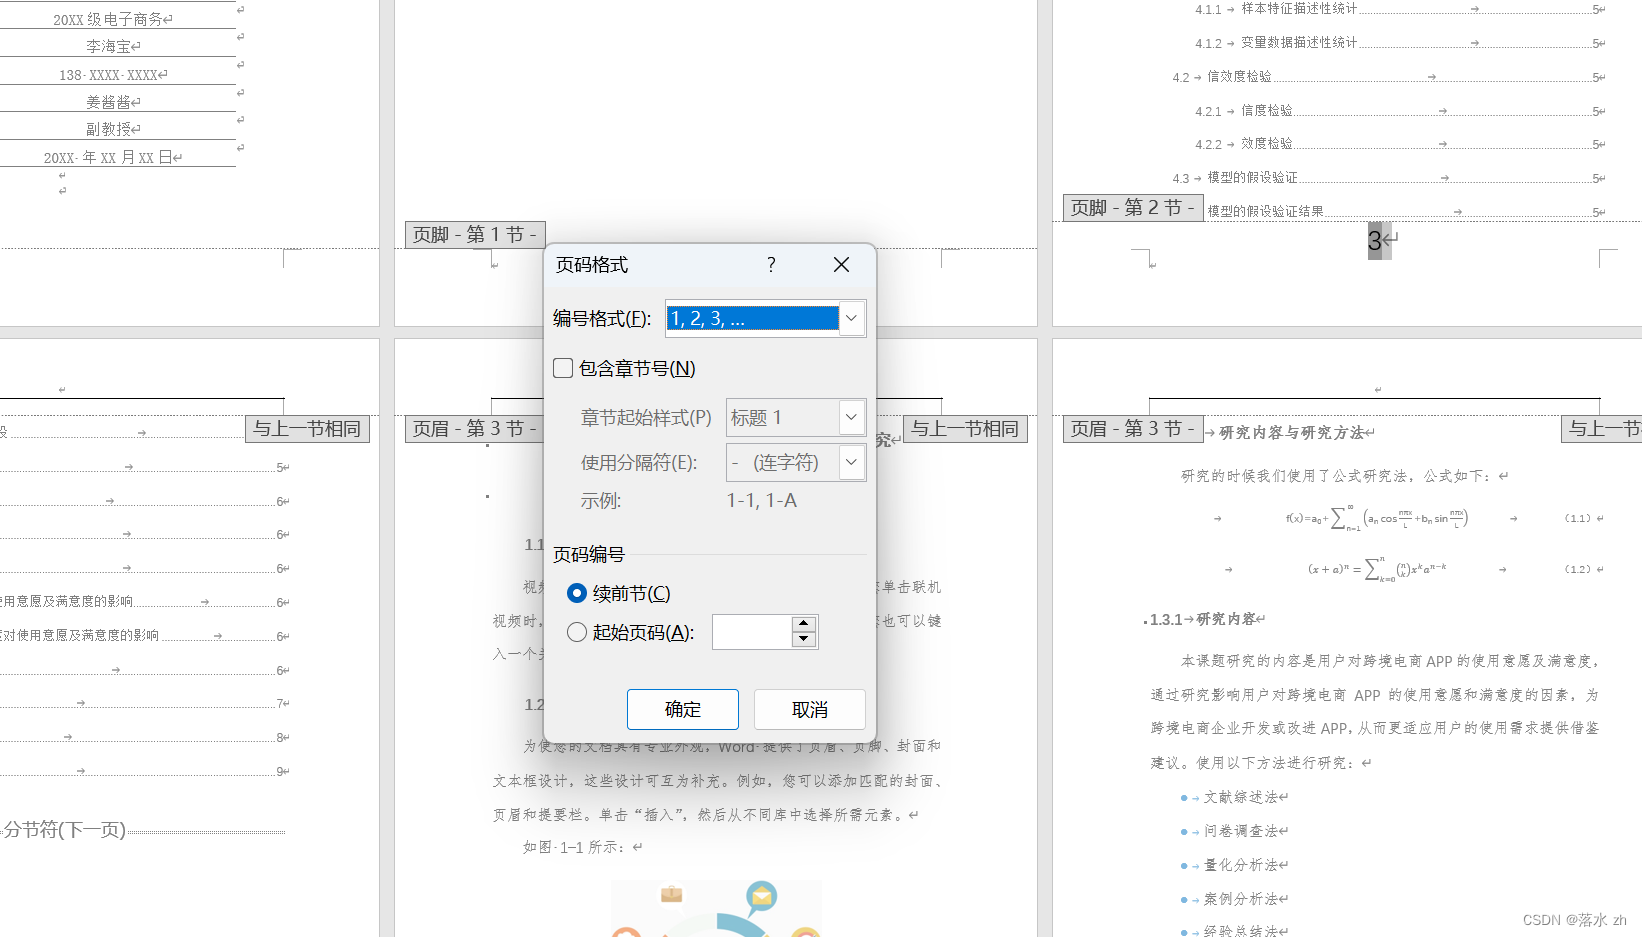Click the help question mark in 页码格式 dialog
1642x937 pixels.
click(771, 264)
